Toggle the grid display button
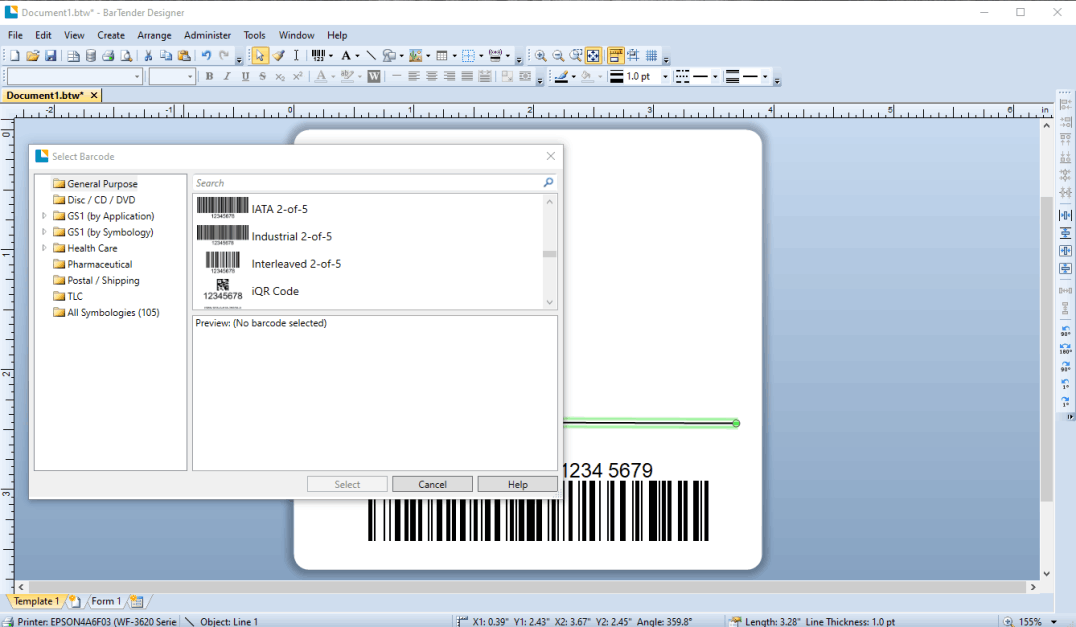 (x=652, y=56)
